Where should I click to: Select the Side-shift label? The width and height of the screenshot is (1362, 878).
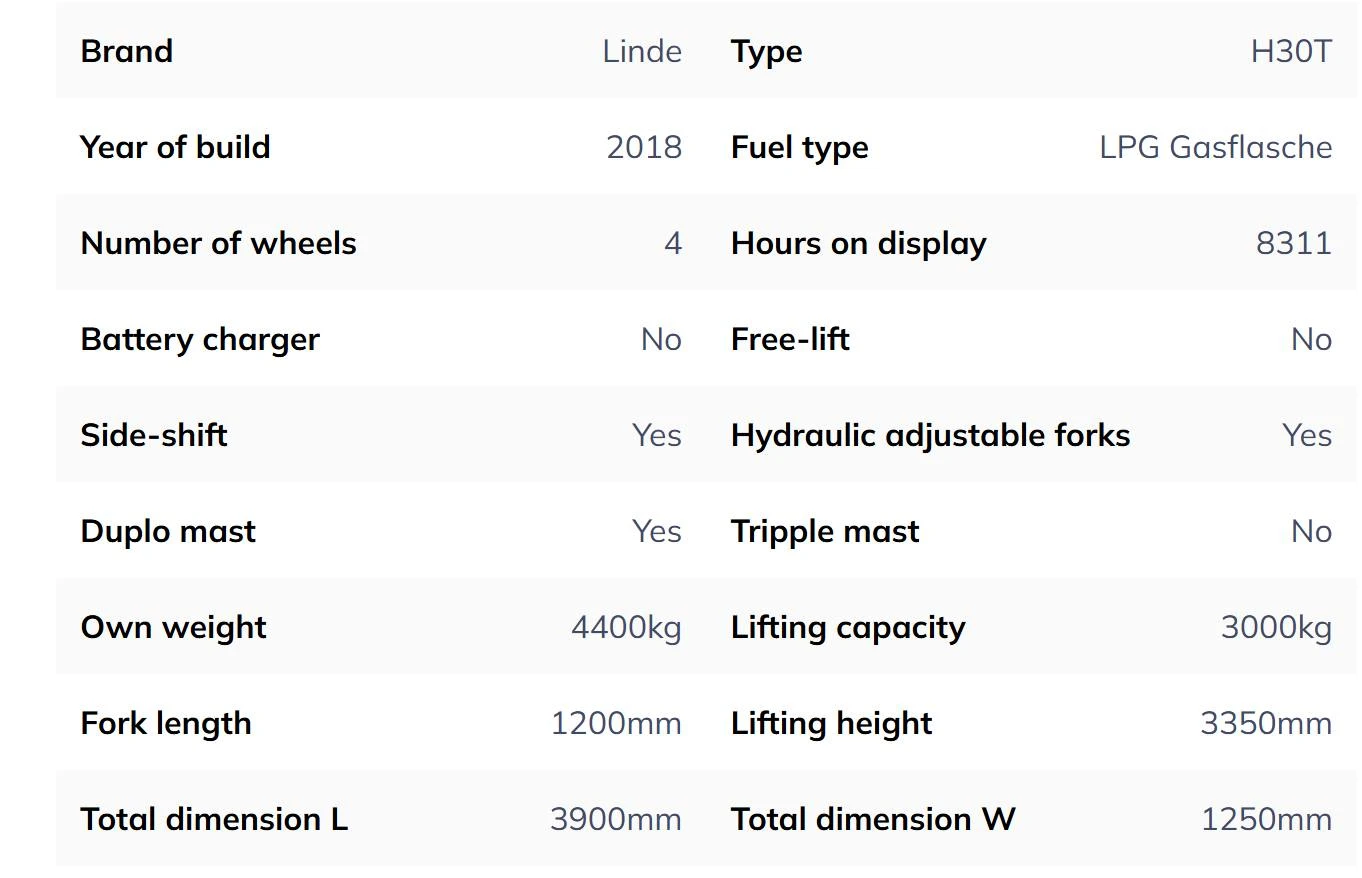coord(154,435)
